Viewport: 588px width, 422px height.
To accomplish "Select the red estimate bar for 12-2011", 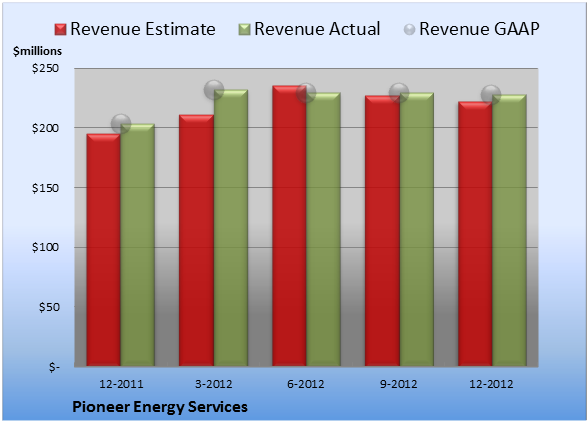I will point(104,250).
